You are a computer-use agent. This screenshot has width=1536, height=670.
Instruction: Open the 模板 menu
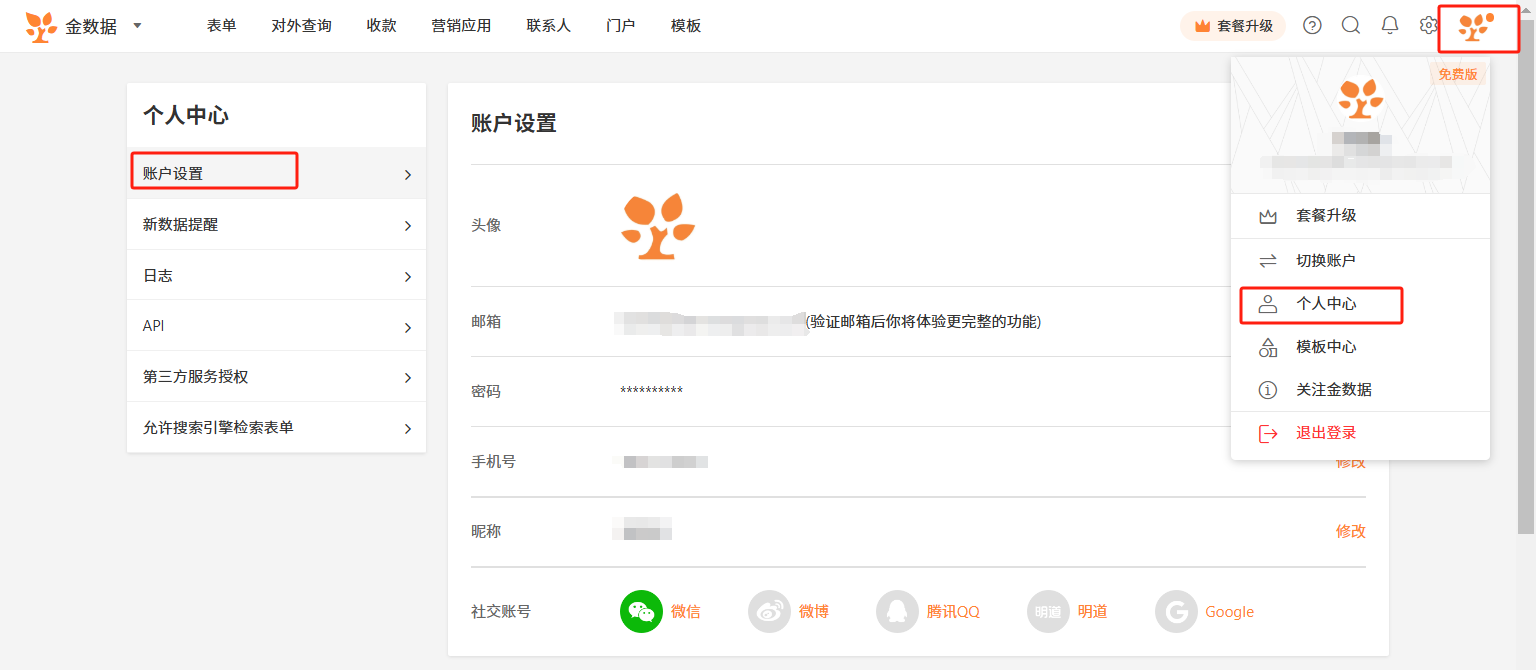686,26
